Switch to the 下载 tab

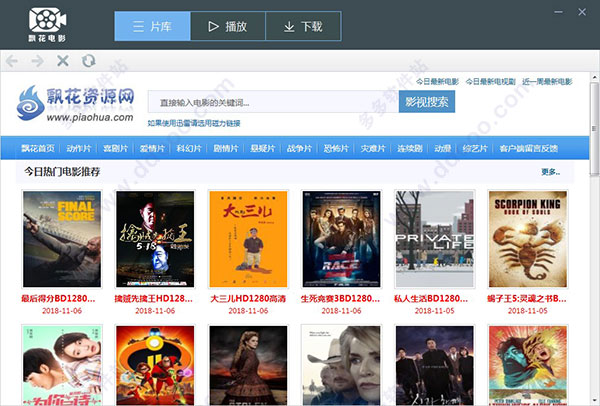[x=303, y=26]
